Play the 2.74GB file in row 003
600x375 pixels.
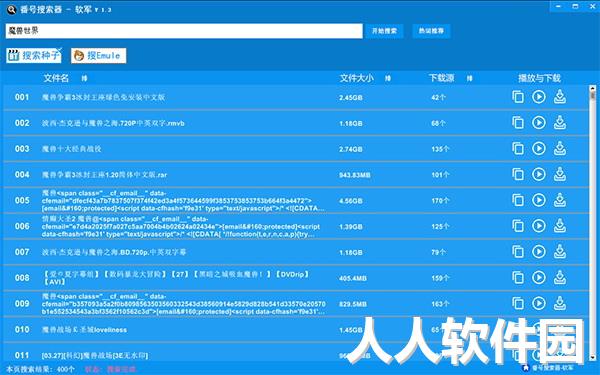[x=539, y=148]
